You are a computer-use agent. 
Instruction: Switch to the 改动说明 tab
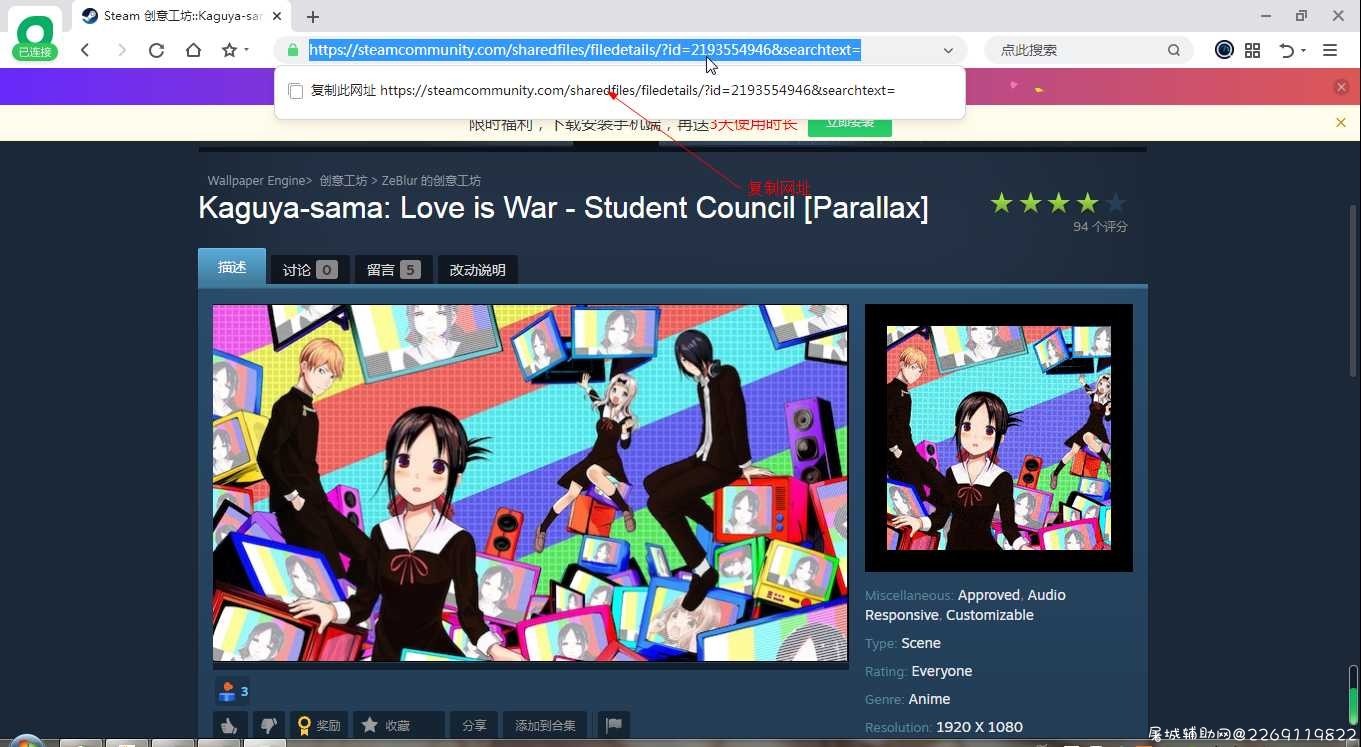[x=477, y=269]
